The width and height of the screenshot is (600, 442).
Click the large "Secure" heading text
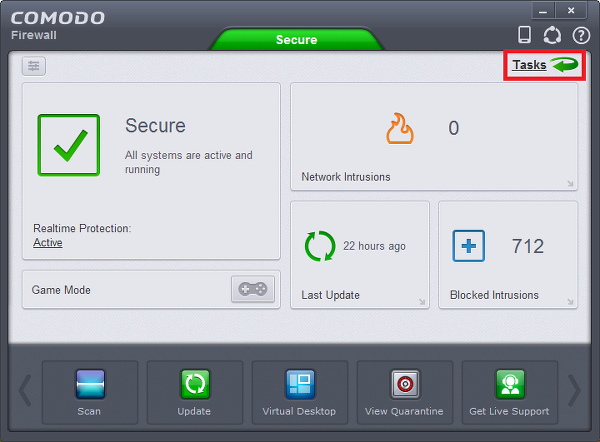[155, 126]
